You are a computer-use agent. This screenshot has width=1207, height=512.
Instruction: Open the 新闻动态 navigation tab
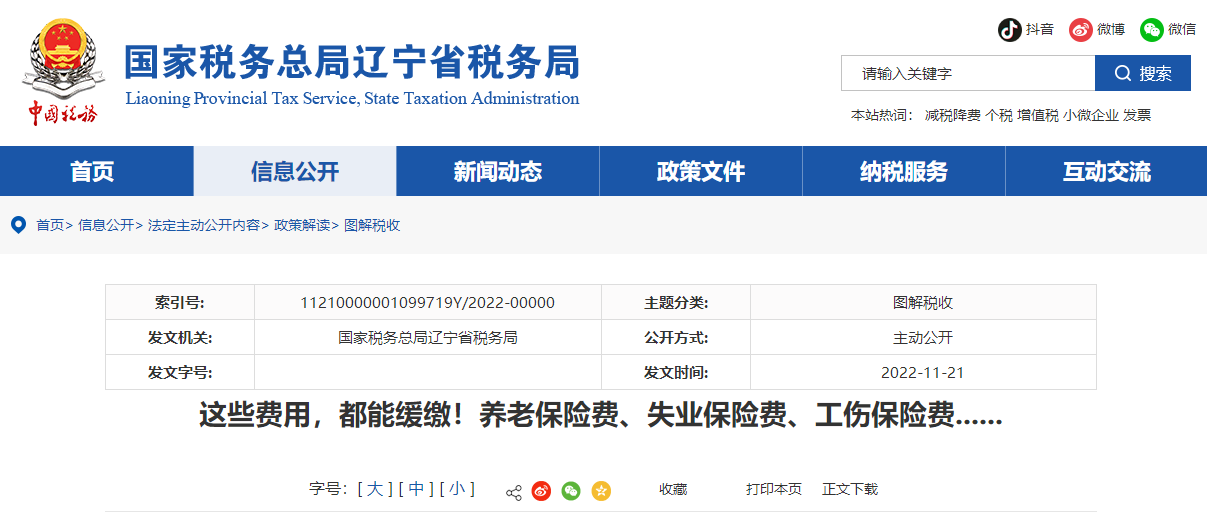click(x=498, y=171)
